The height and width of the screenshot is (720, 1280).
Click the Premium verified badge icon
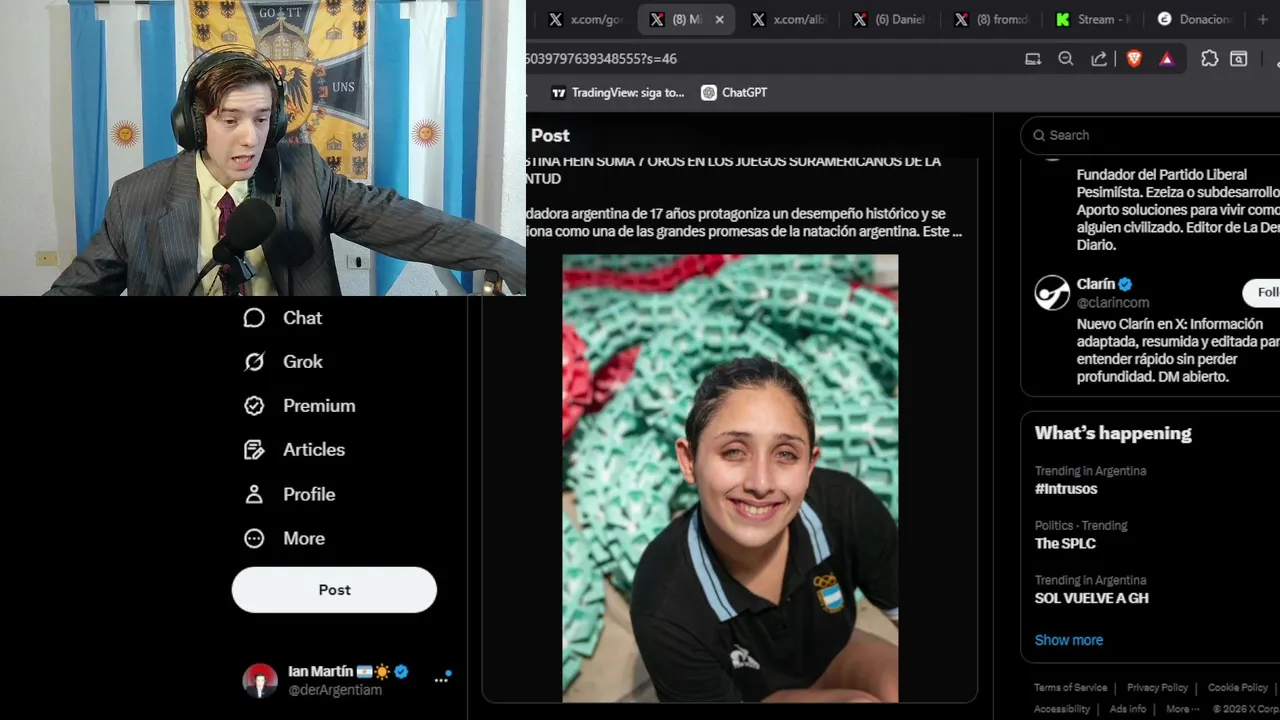254,406
